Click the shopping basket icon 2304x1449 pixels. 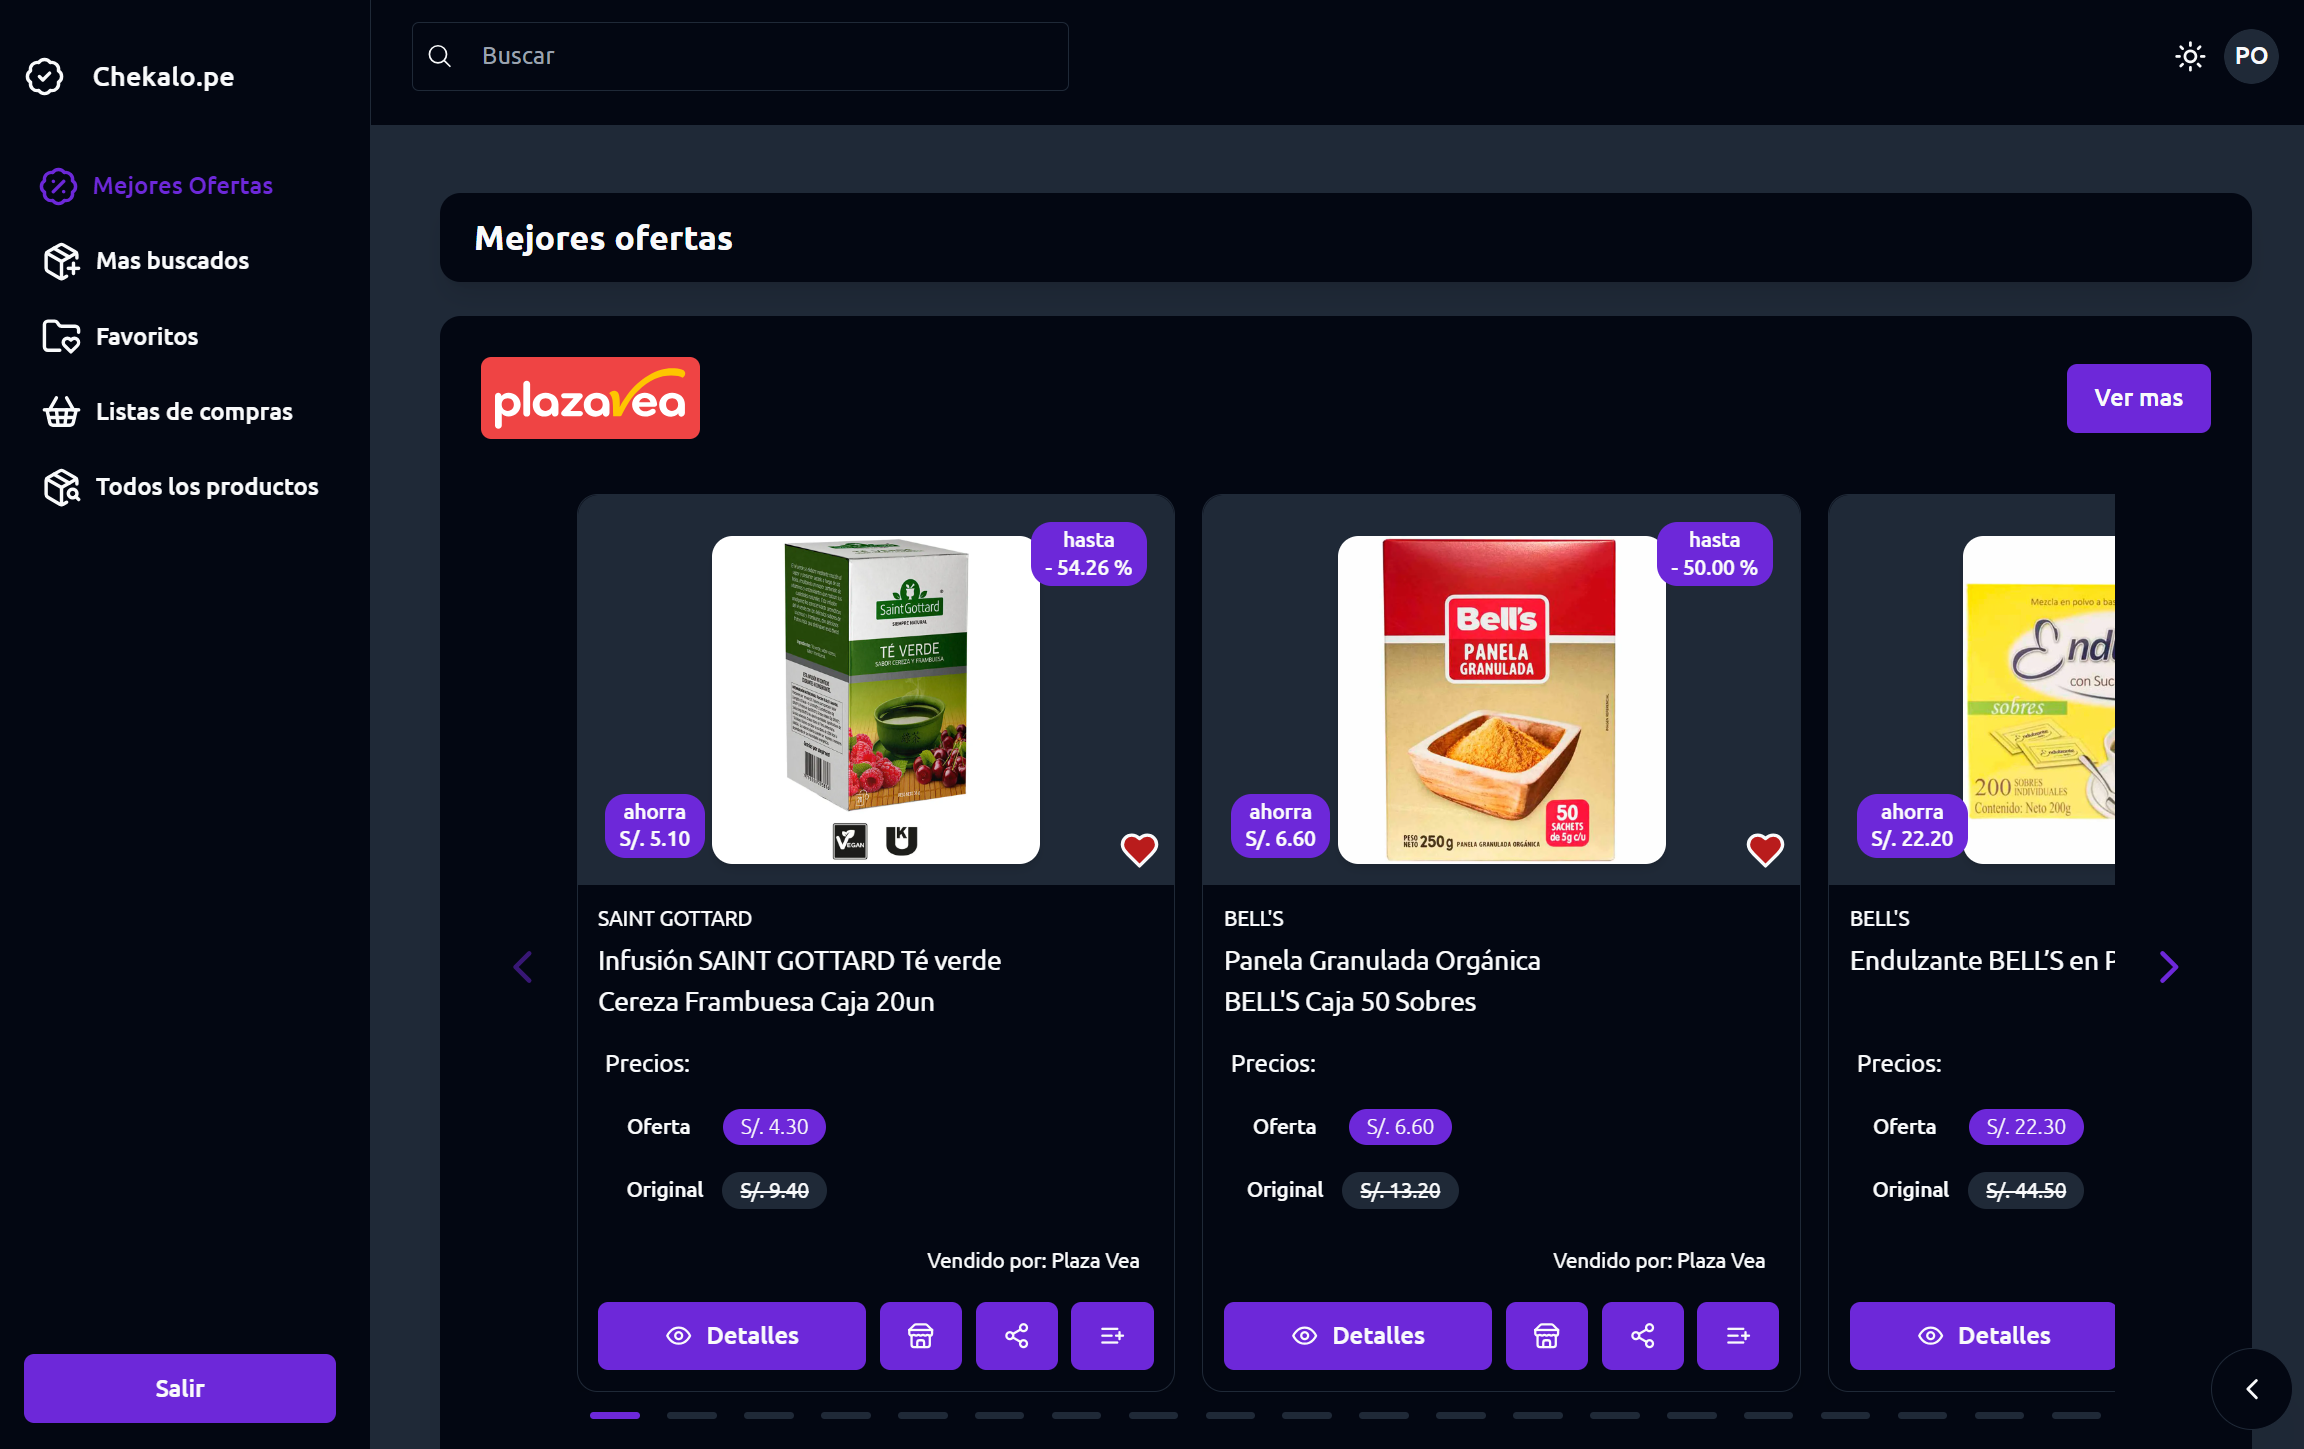pyautogui.click(x=61, y=412)
